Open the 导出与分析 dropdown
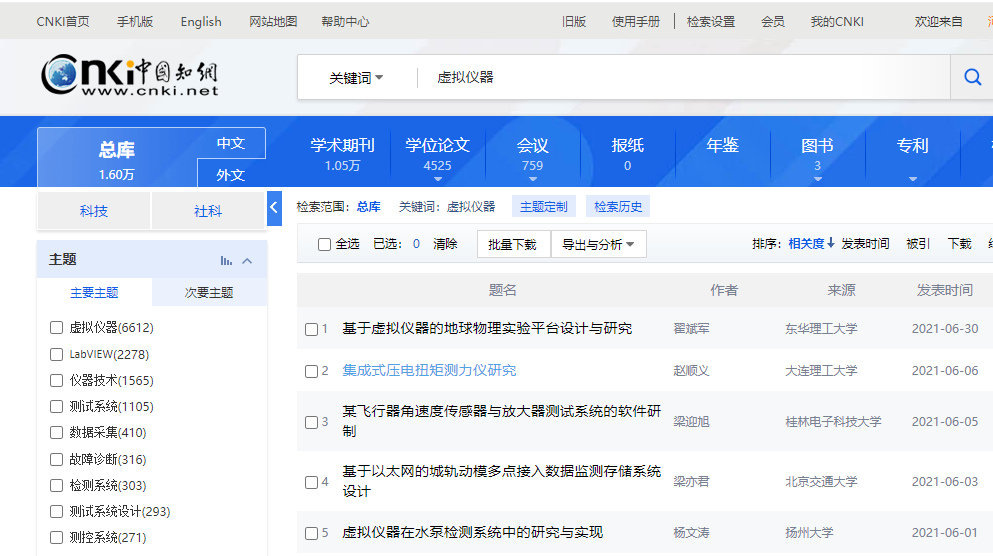Screen dimensions: 993x556 click(598, 244)
